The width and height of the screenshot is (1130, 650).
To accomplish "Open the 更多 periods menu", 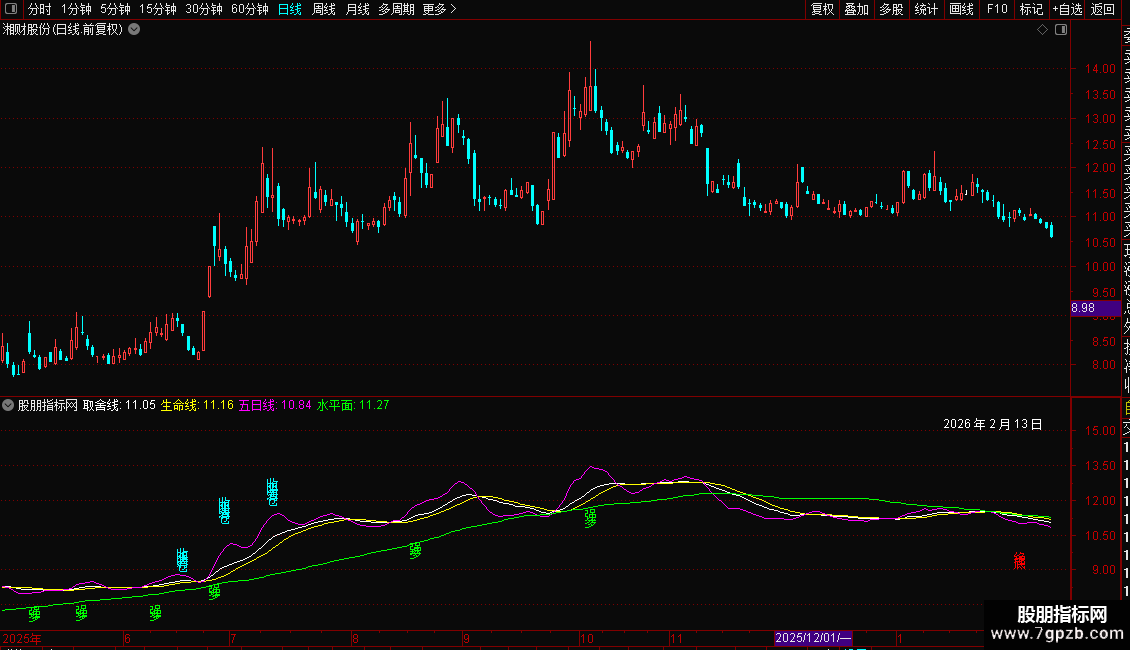I will click(x=439, y=10).
